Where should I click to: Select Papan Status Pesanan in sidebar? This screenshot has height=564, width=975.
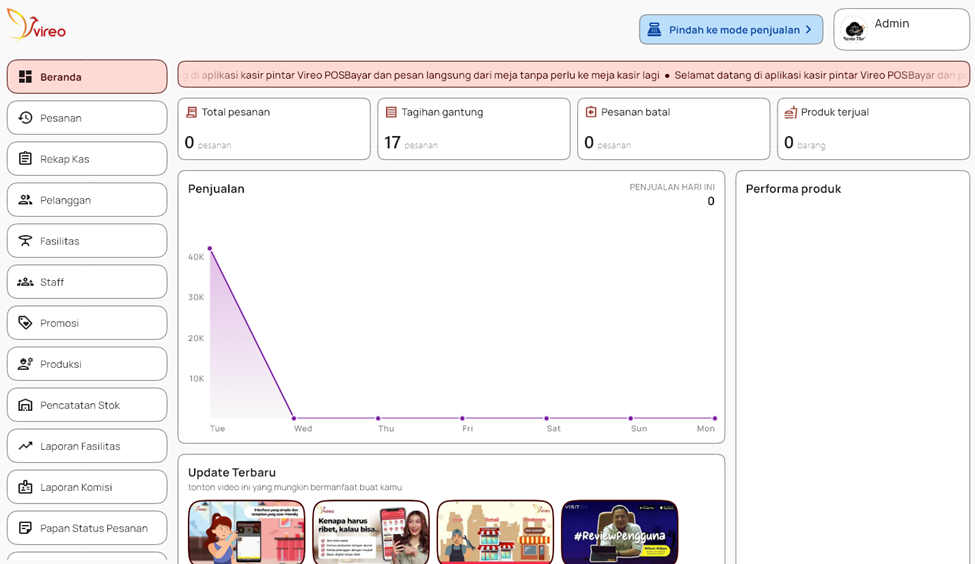click(87, 528)
